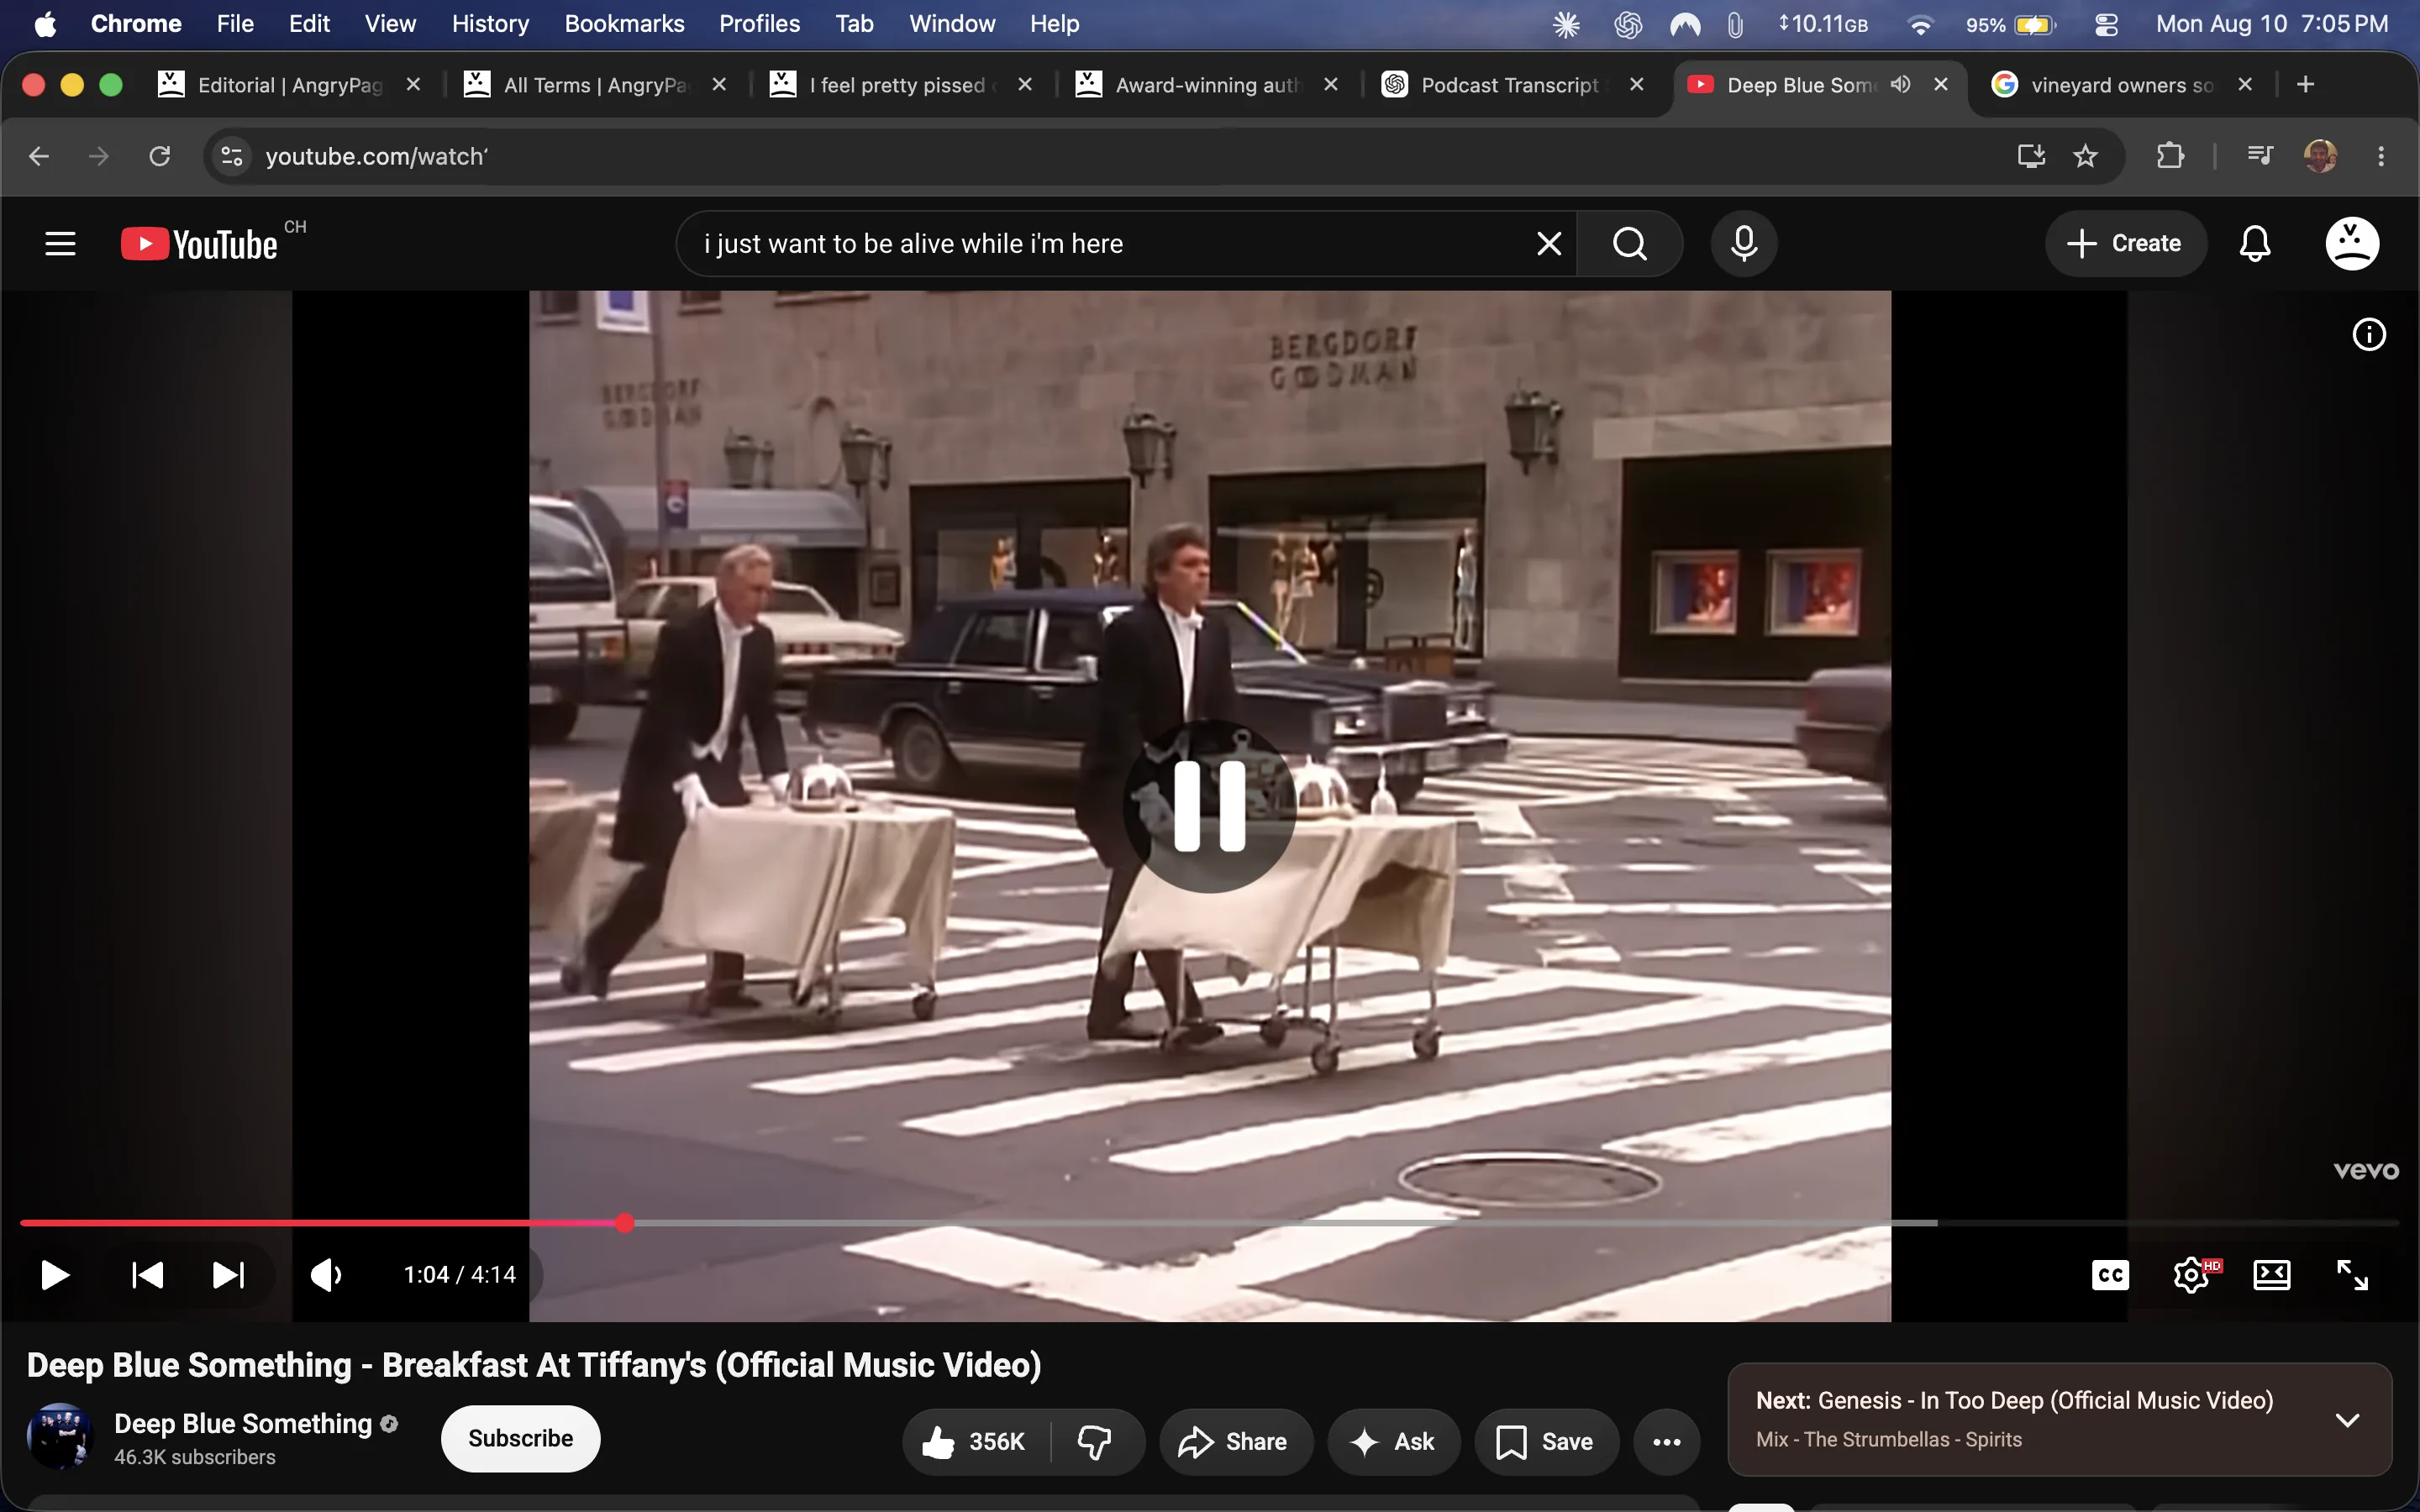The height and width of the screenshot is (1512, 2420).
Task: Expand the Next video playlist panel
Action: (x=2347, y=1420)
